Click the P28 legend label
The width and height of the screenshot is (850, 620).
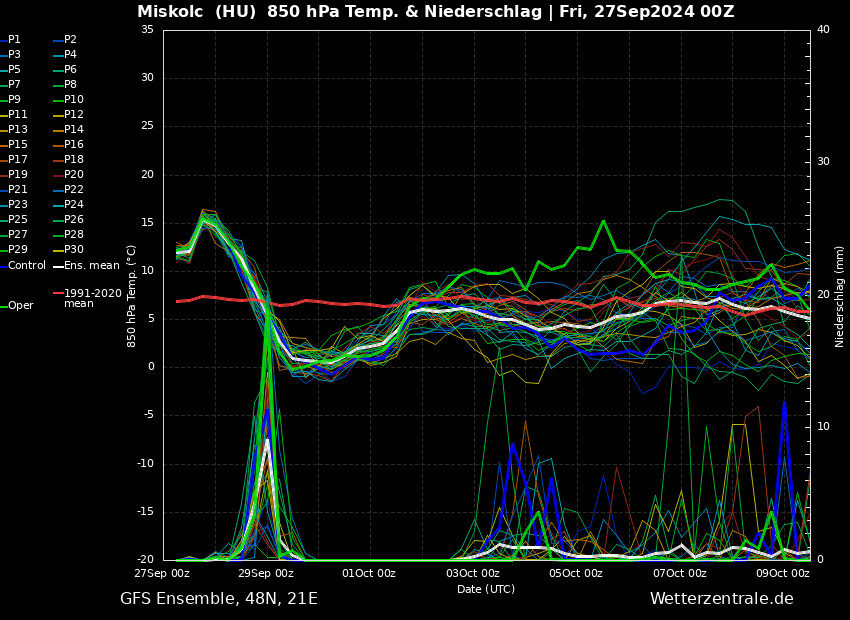73,235
